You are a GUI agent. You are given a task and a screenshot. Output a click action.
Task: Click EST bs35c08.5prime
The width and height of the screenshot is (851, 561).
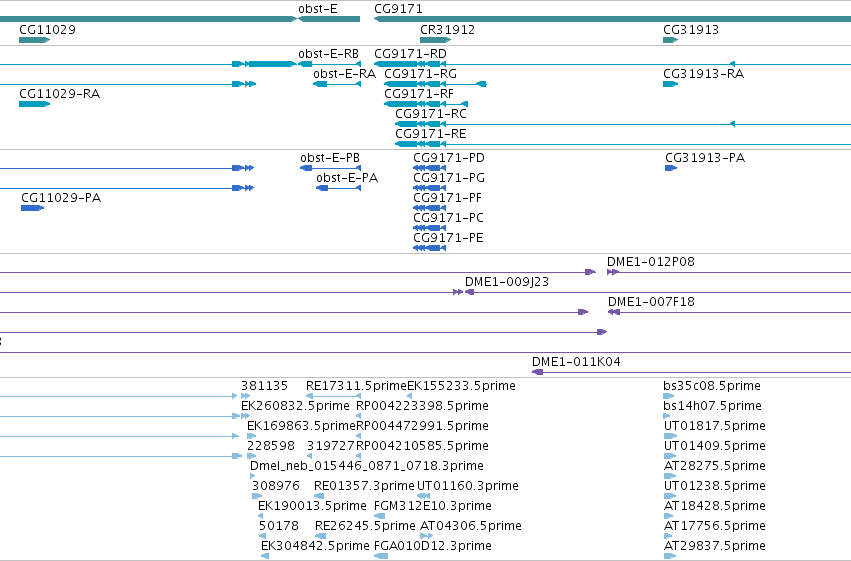[712, 386]
